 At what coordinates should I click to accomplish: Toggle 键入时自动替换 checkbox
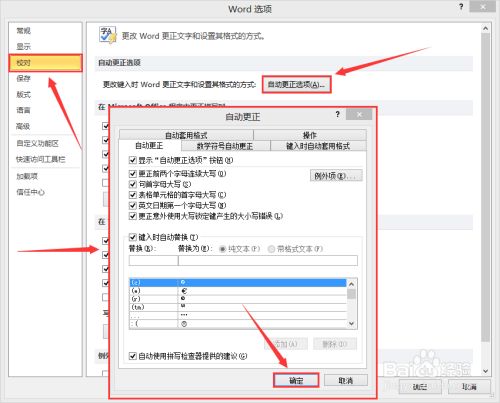pos(133,237)
